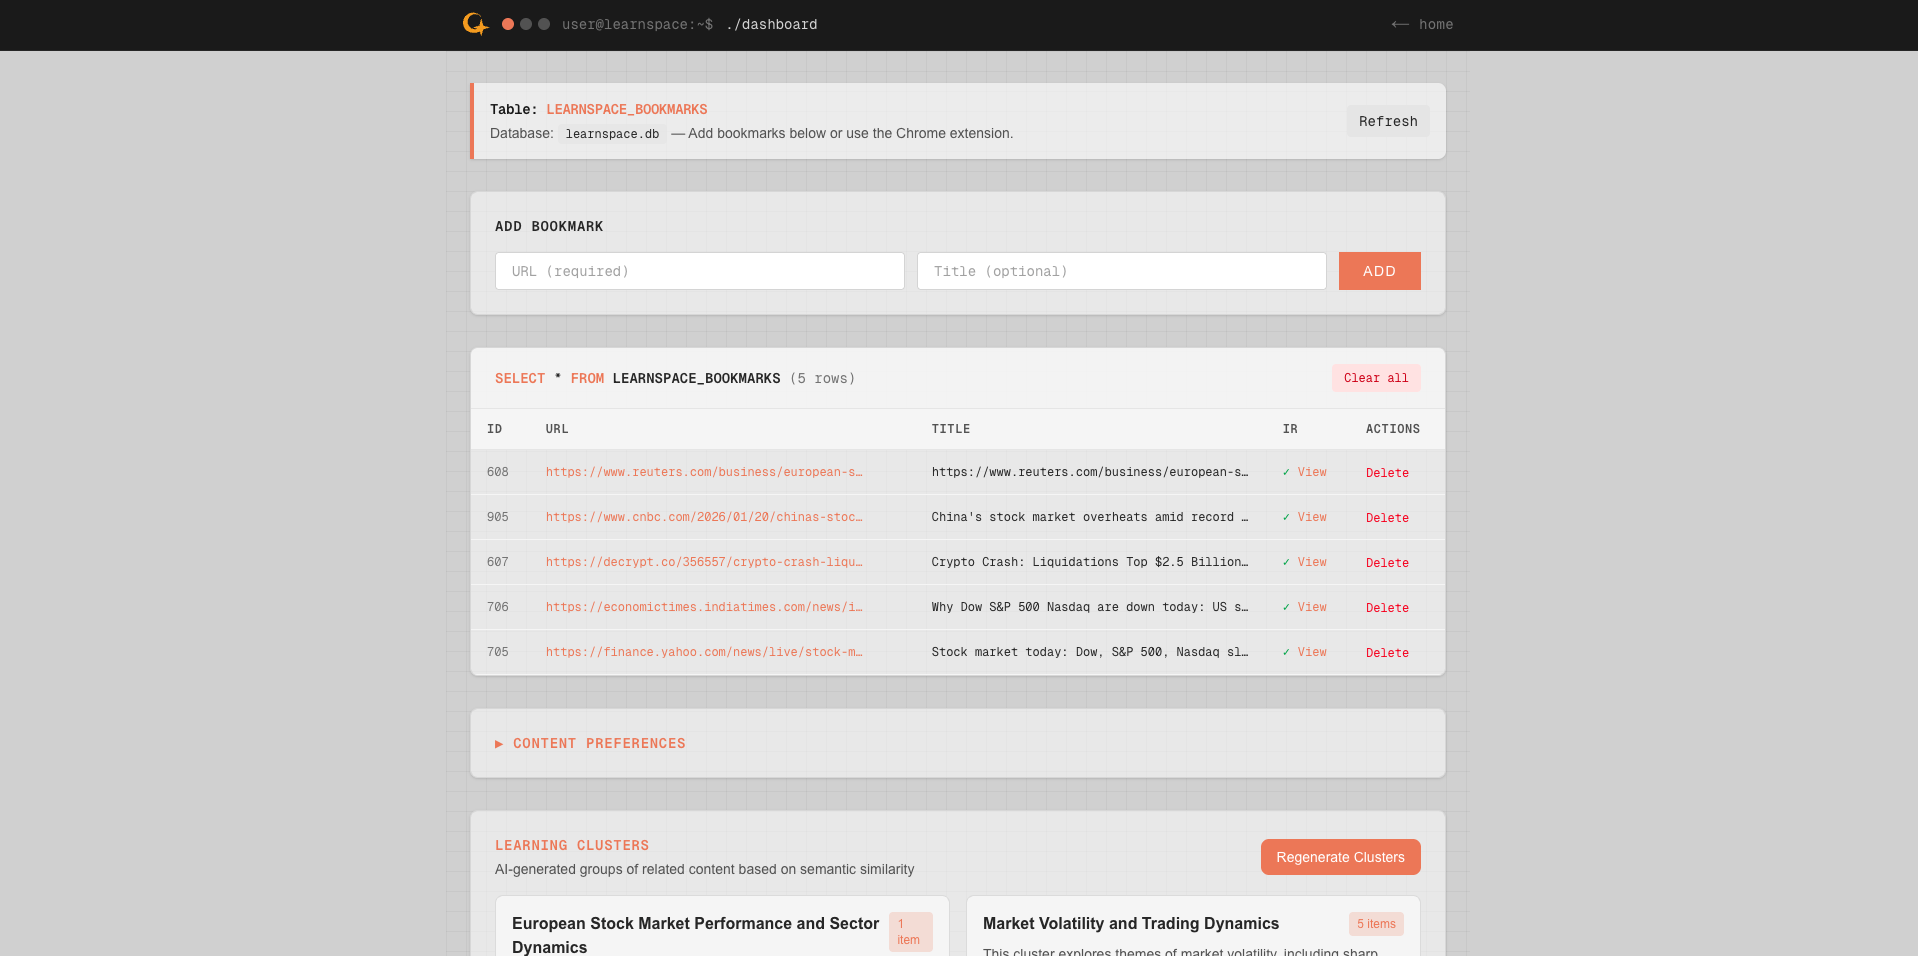Click the IR column header

tap(1290, 429)
